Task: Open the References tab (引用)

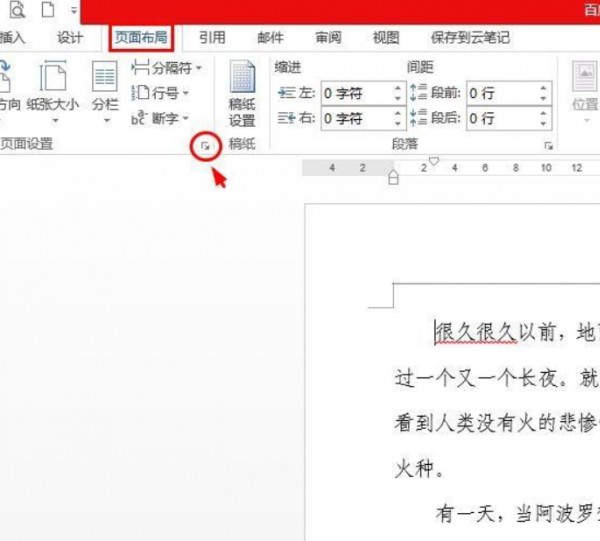Action: [212, 37]
